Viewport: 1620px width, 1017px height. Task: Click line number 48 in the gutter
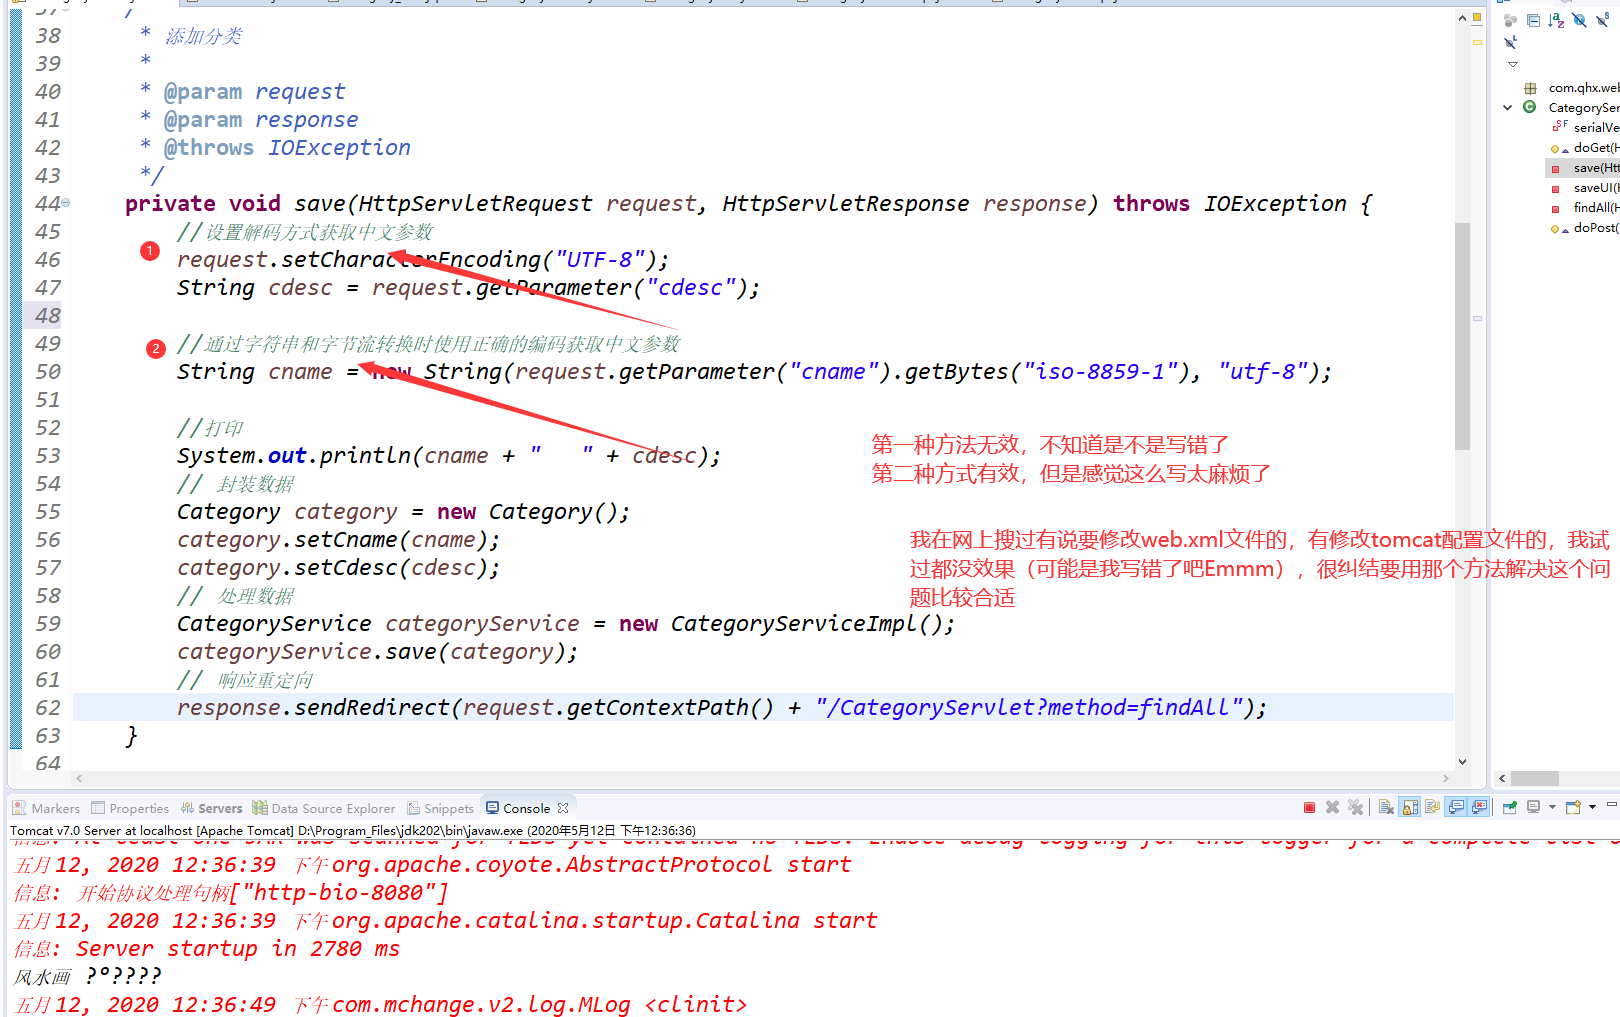[48, 316]
